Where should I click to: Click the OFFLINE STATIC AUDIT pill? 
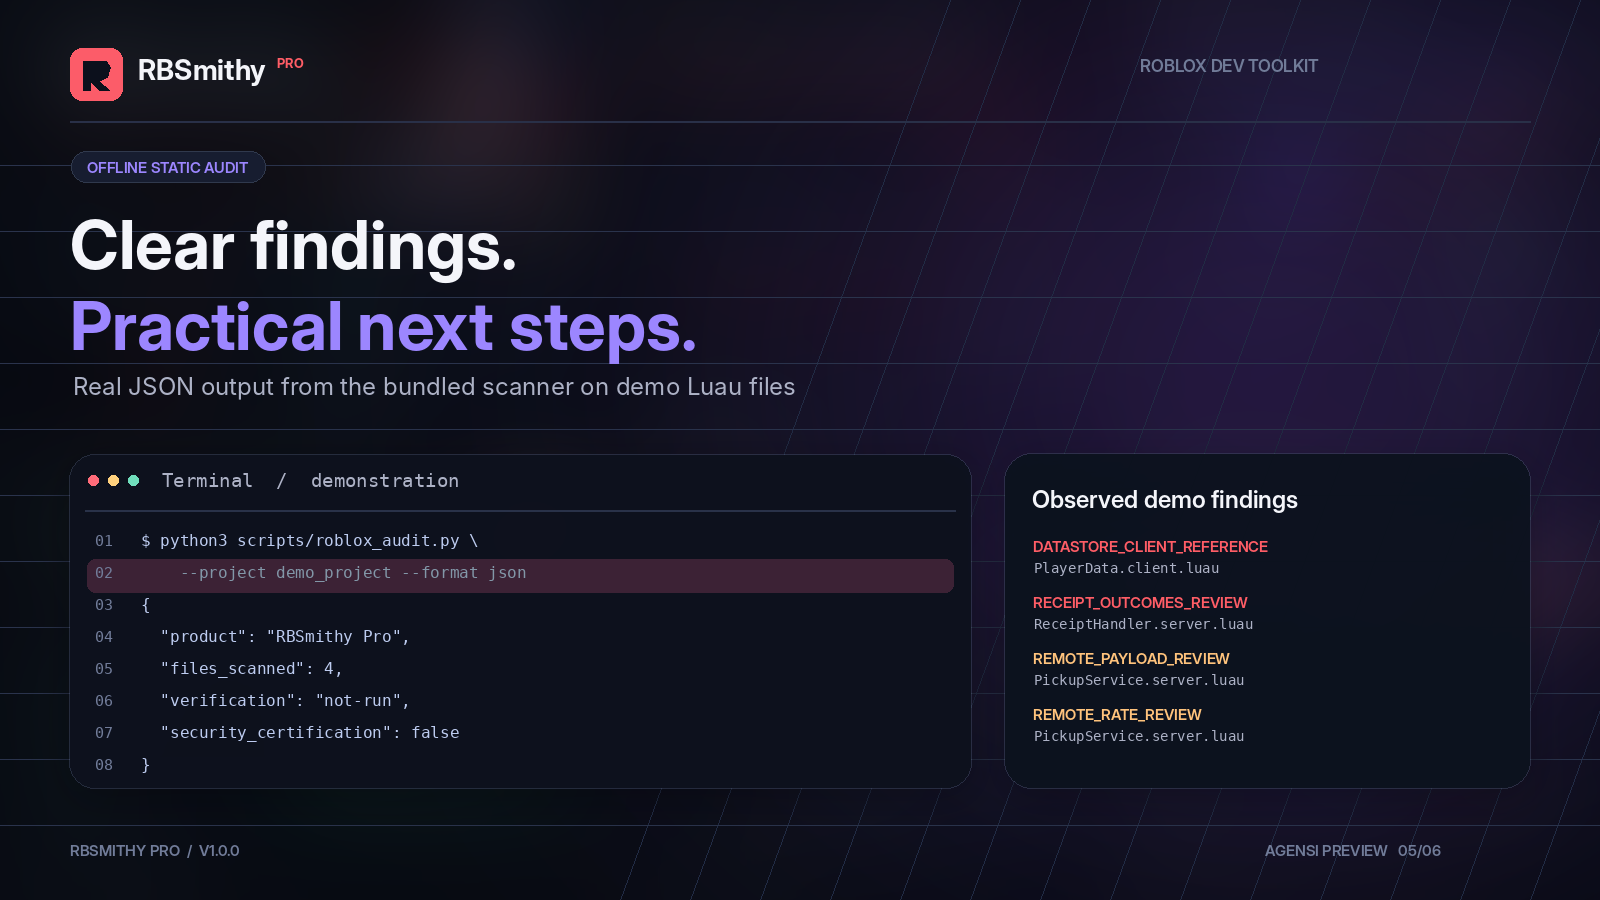[x=168, y=167]
